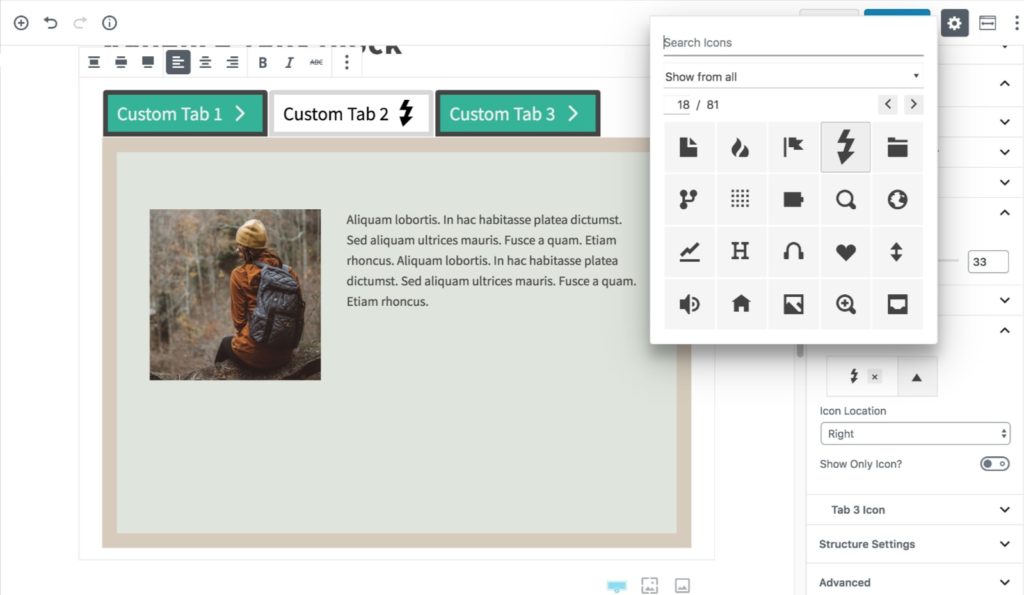Pick the inbox tray icon

[x=897, y=304]
